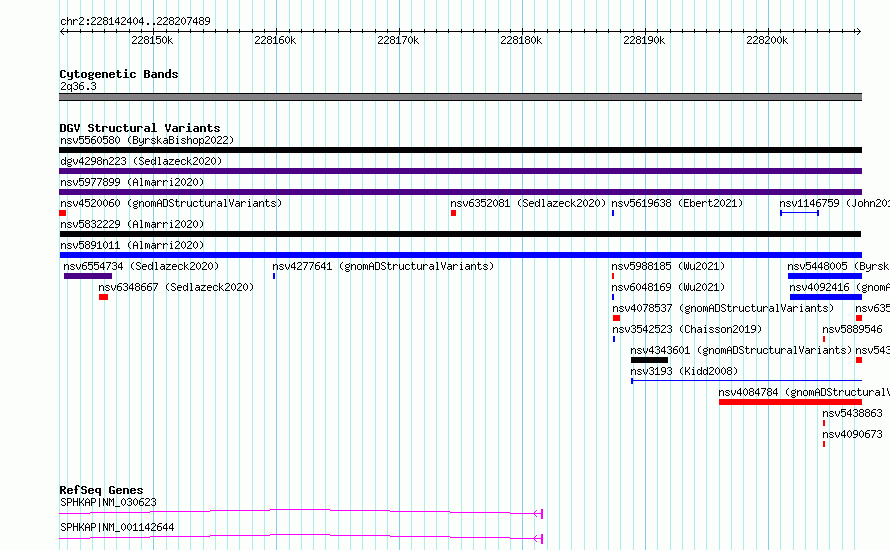Click the red nsv6352081 Sedlazeck2020 marker
The height and width of the screenshot is (550, 890).
454,213
